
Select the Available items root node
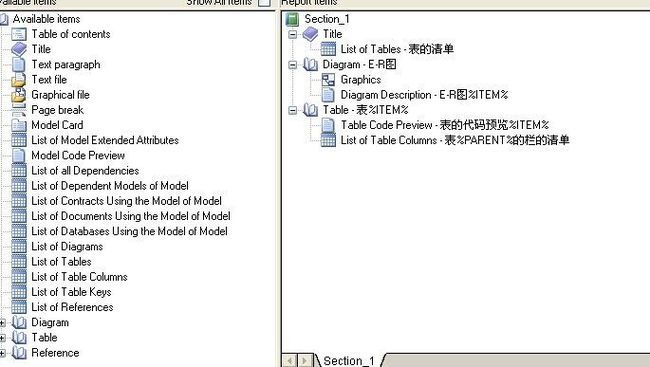[46, 19]
